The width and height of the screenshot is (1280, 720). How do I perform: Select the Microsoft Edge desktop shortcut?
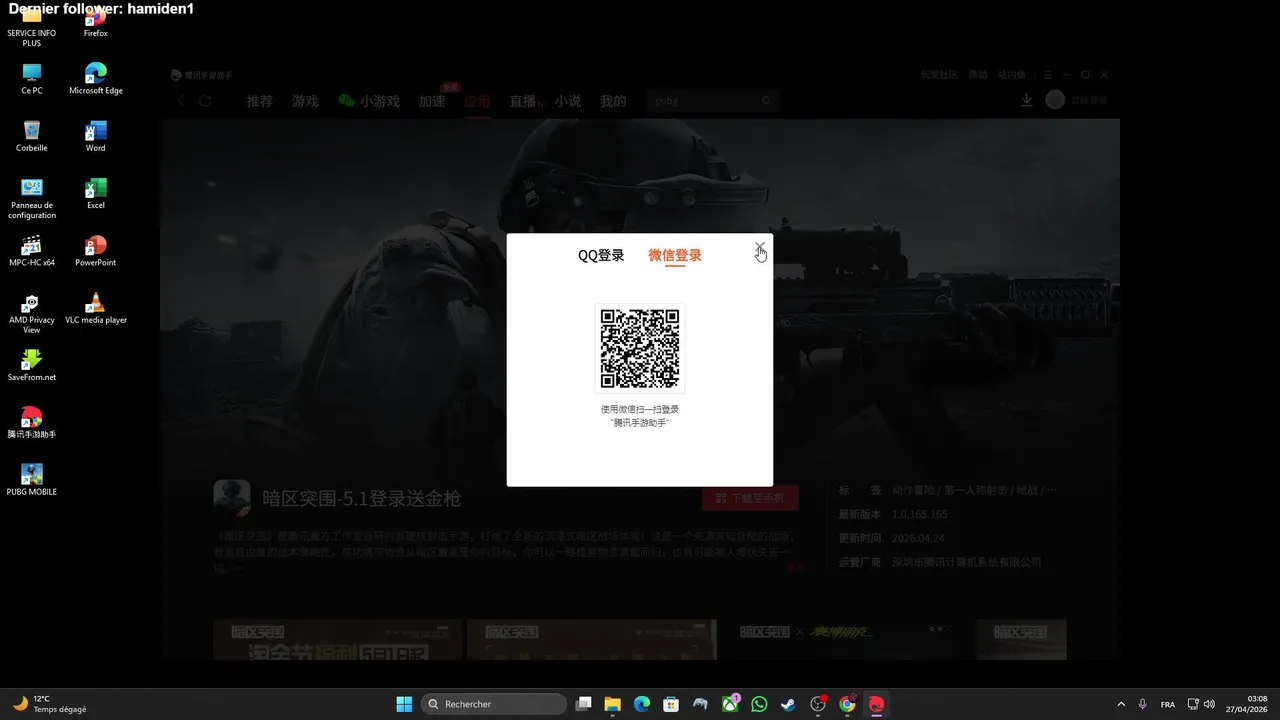tap(96, 80)
